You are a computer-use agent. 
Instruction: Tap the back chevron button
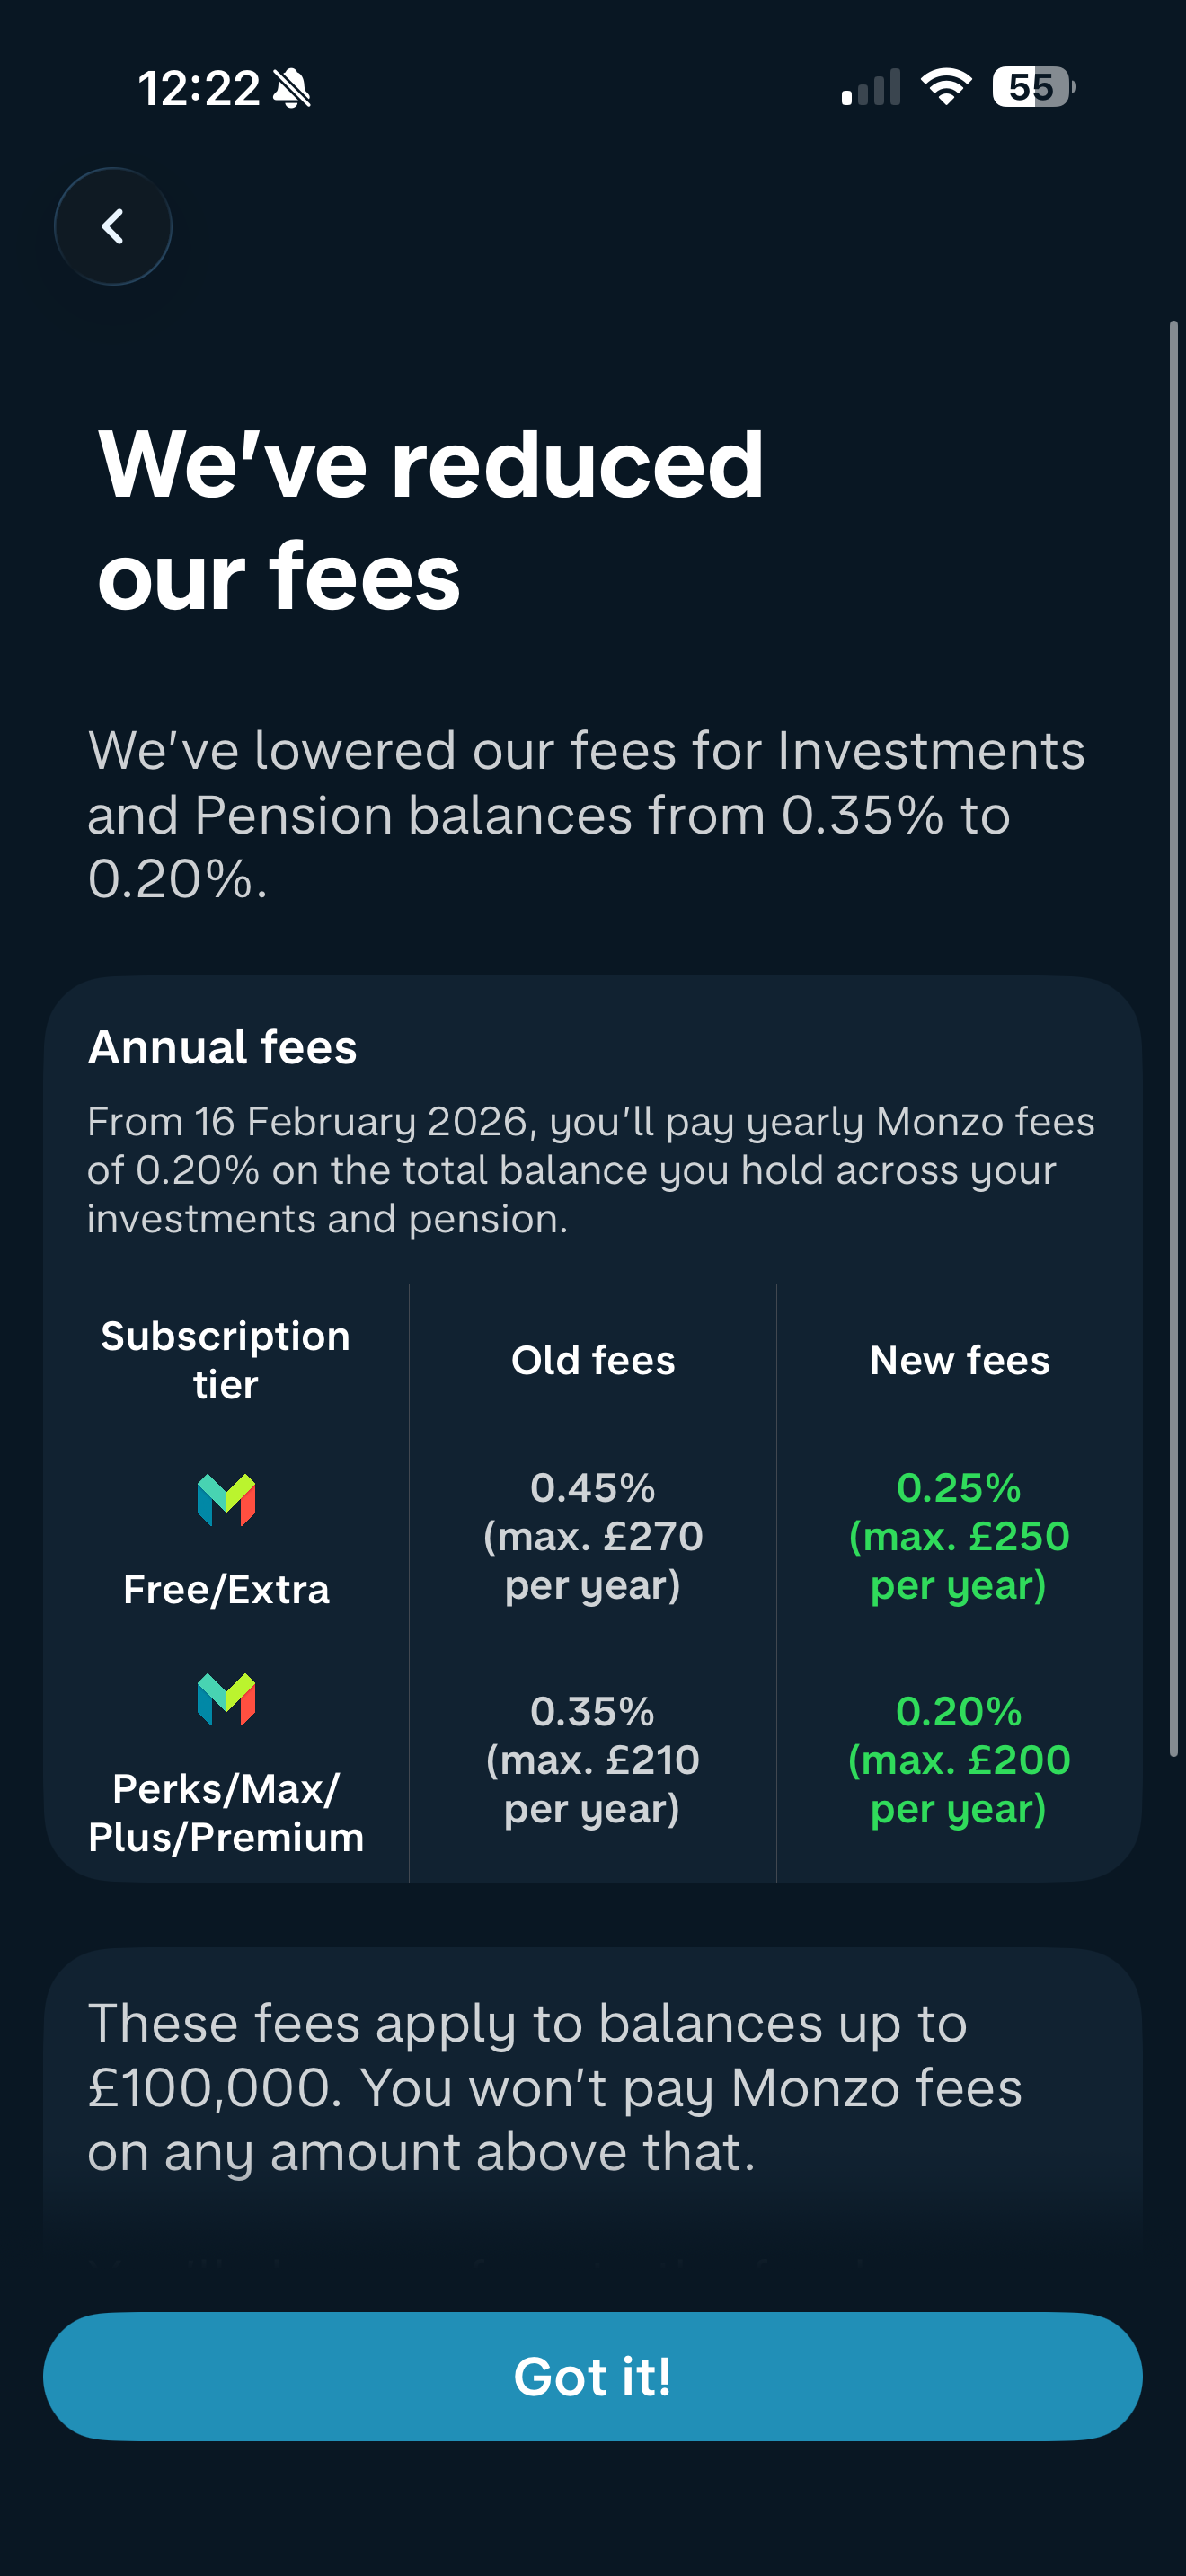coord(113,227)
